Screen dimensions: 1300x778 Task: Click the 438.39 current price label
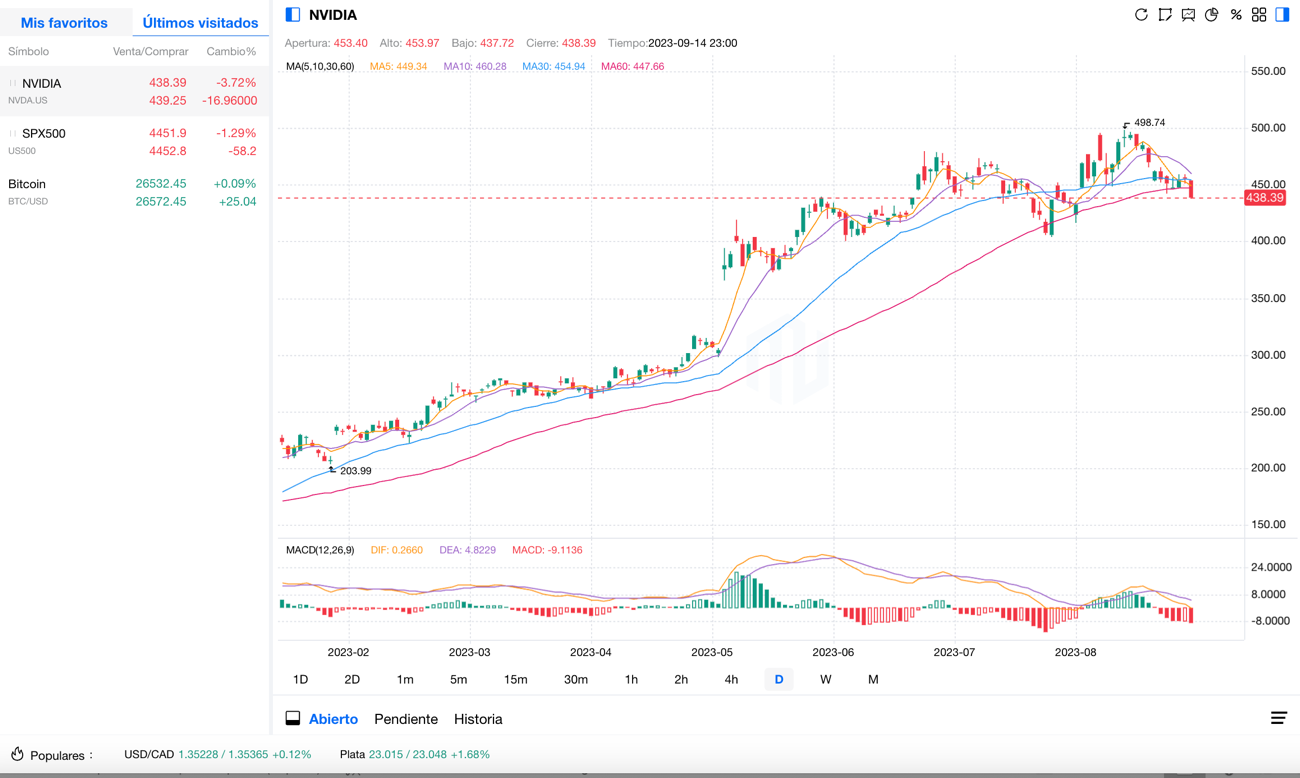pyautogui.click(x=1264, y=198)
